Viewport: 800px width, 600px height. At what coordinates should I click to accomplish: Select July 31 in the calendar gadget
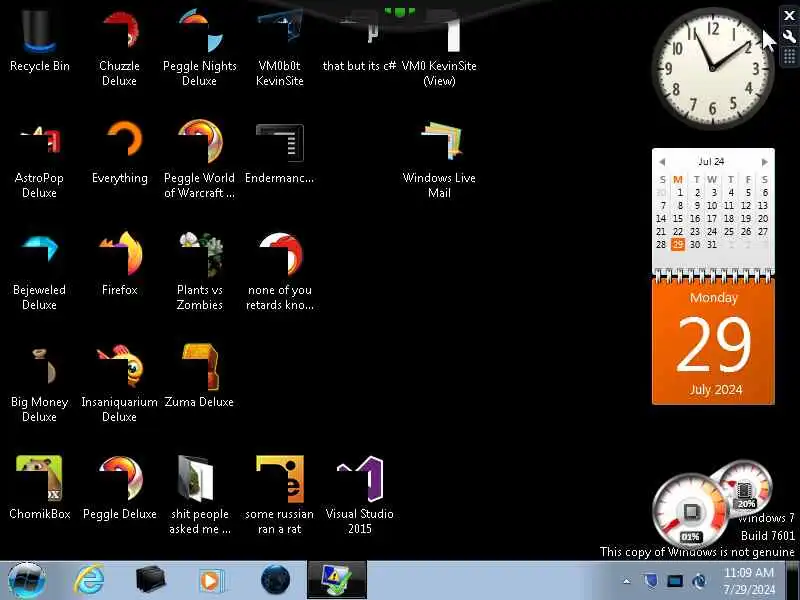click(x=712, y=244)
